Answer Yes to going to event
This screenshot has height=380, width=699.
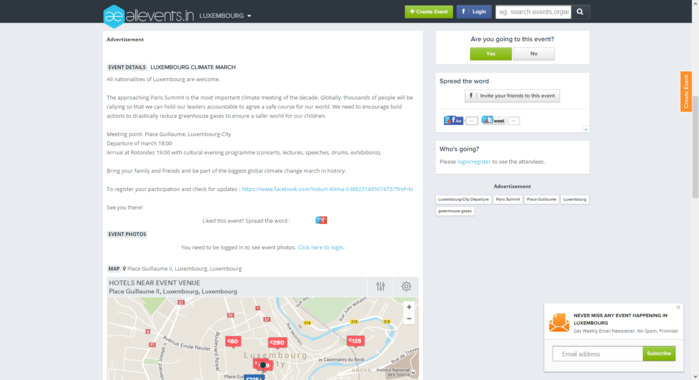(x=491, y=54)
